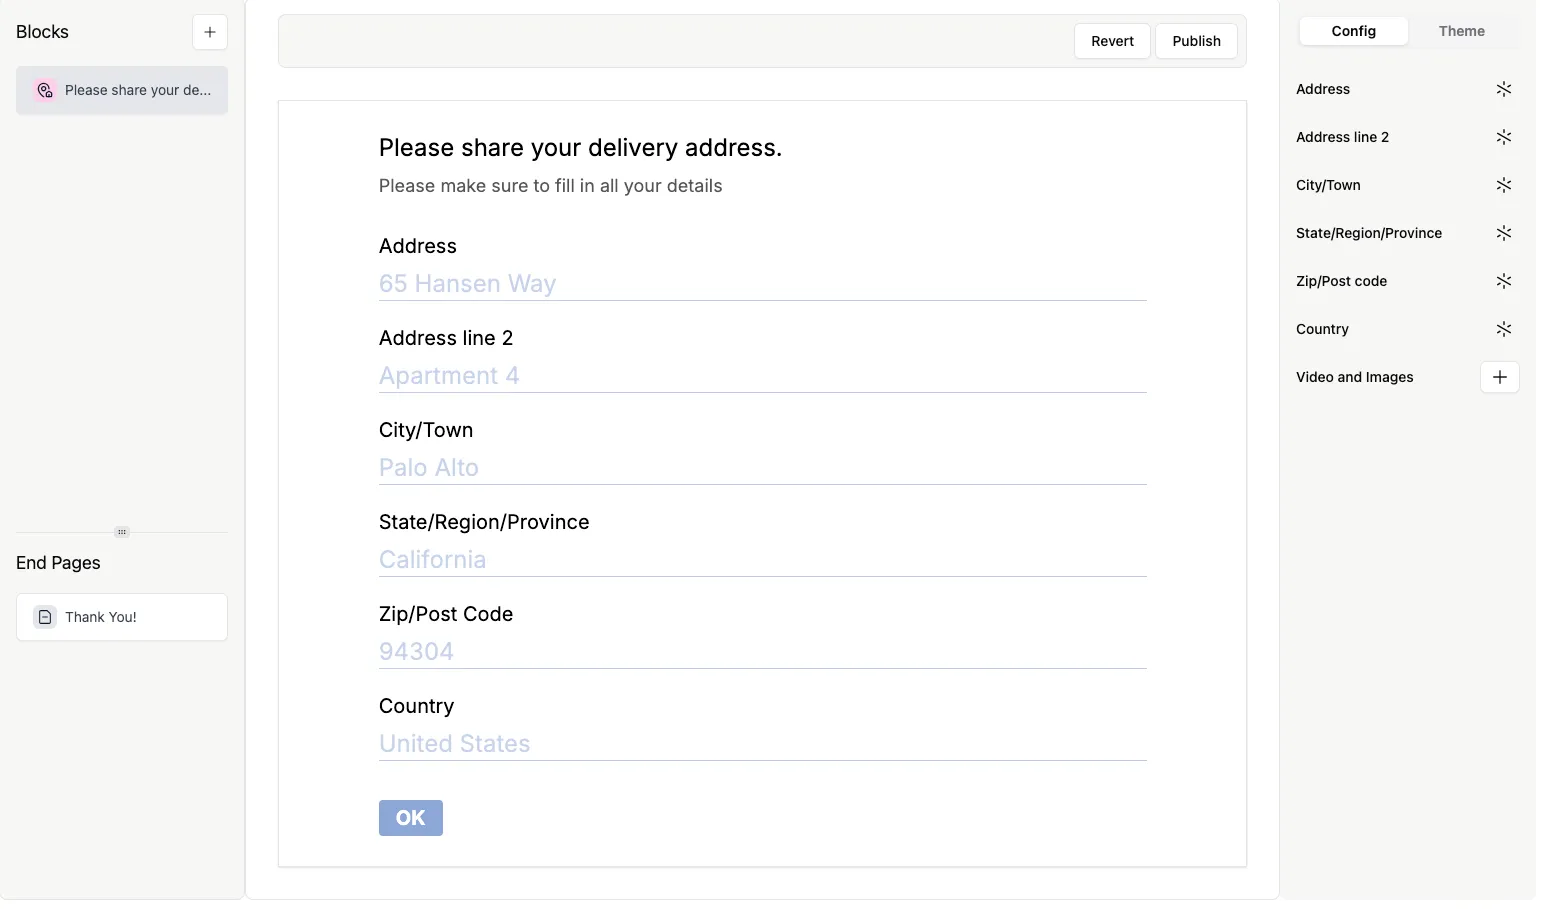The image size is (1542, 909).
Task: Select the pink address block icon
Action: click(x=44, y=90)
